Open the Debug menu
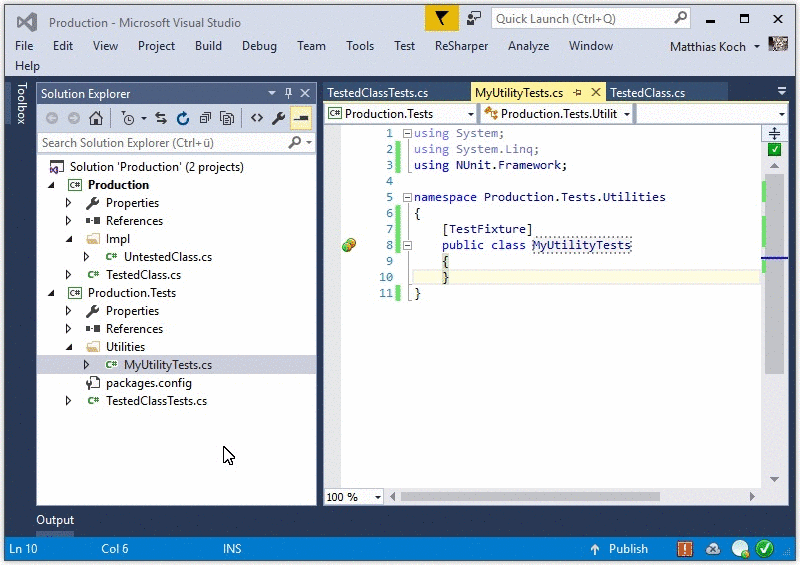 coord(259,46)
